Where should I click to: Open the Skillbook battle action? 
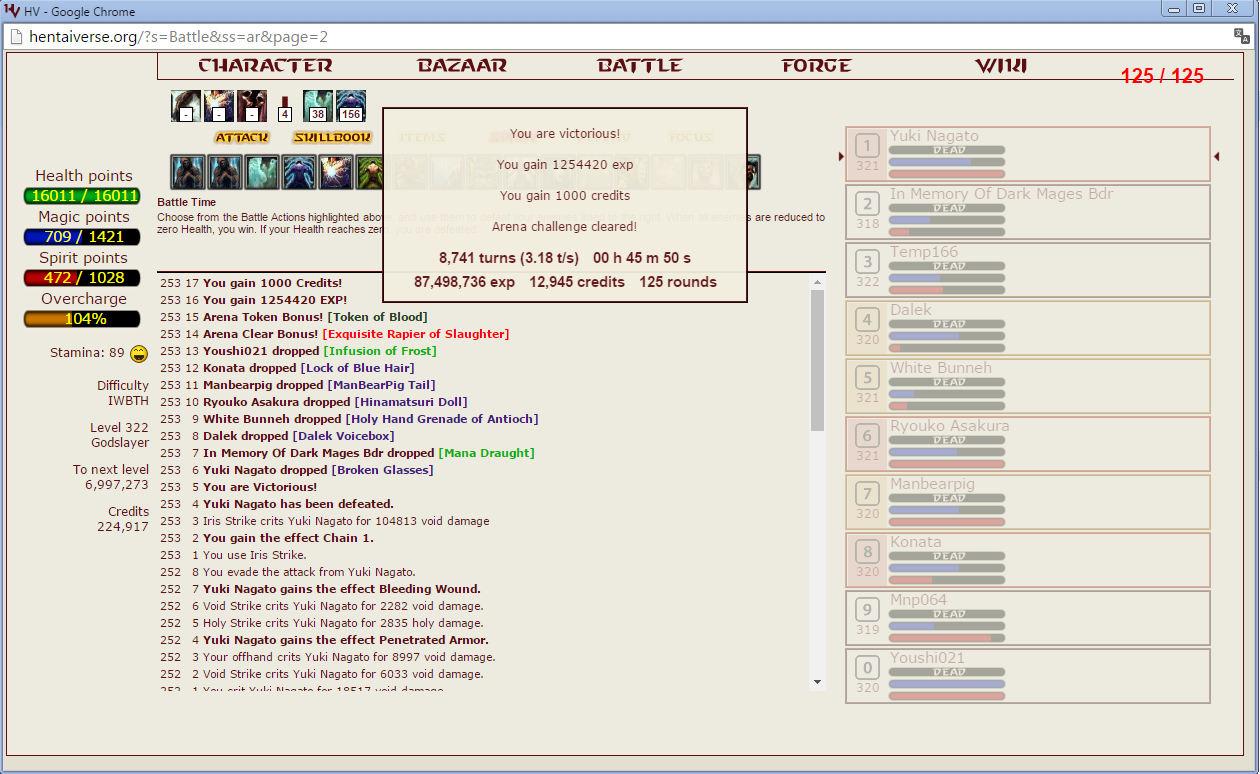click(332, 137)
